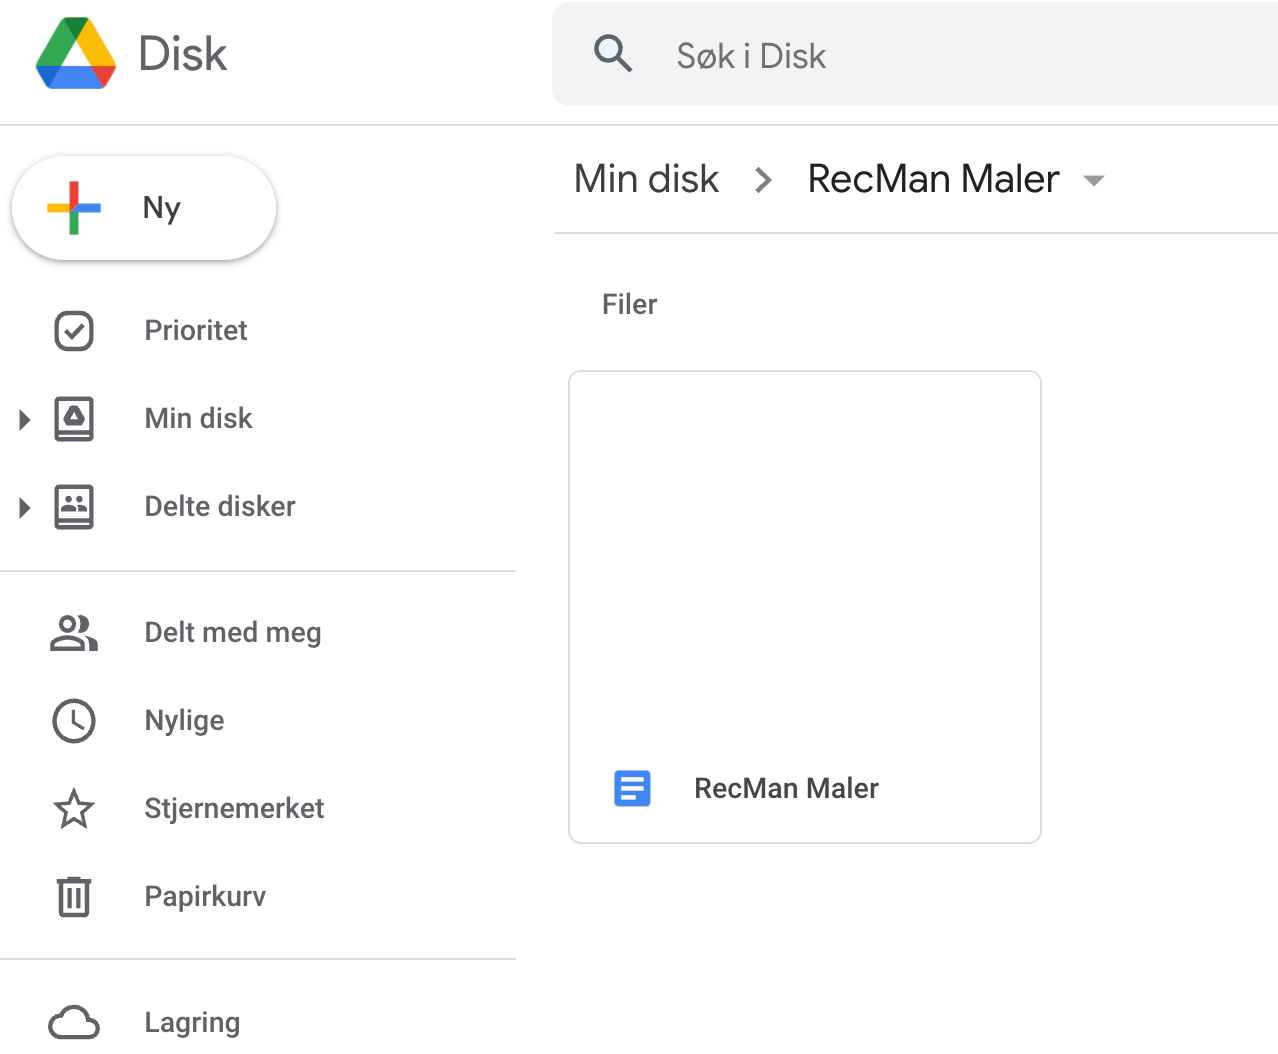Open Stjernemerket in the sidebar
This screenshot has height=1054, width=1278.
[234, 808]
